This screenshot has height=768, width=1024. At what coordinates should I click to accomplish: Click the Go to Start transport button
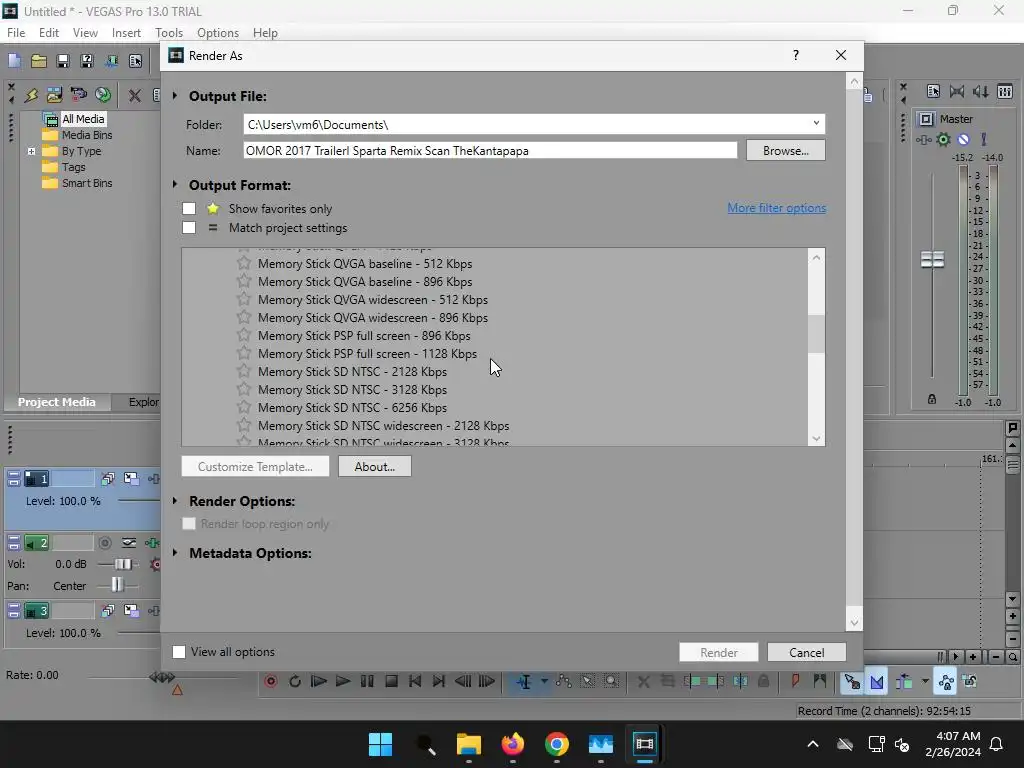pos(415,682)
